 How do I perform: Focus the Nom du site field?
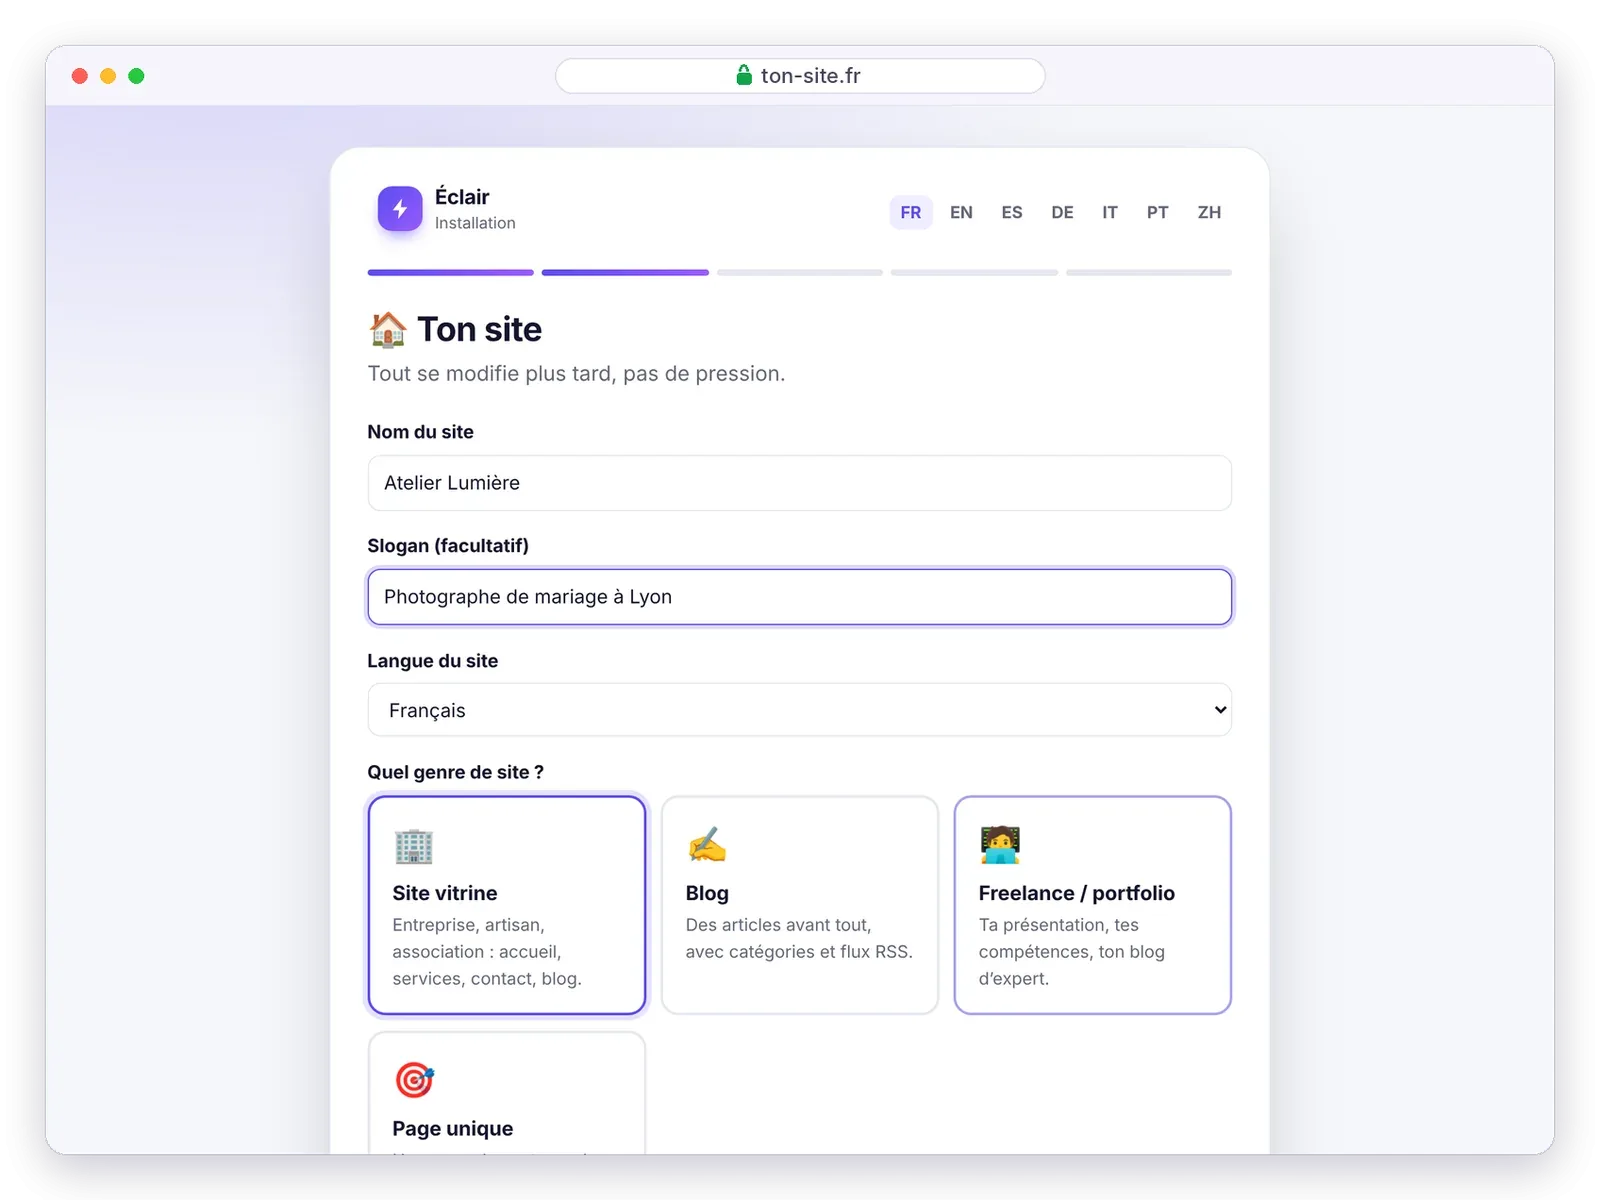pyautogui.click(x=800, y=483)
